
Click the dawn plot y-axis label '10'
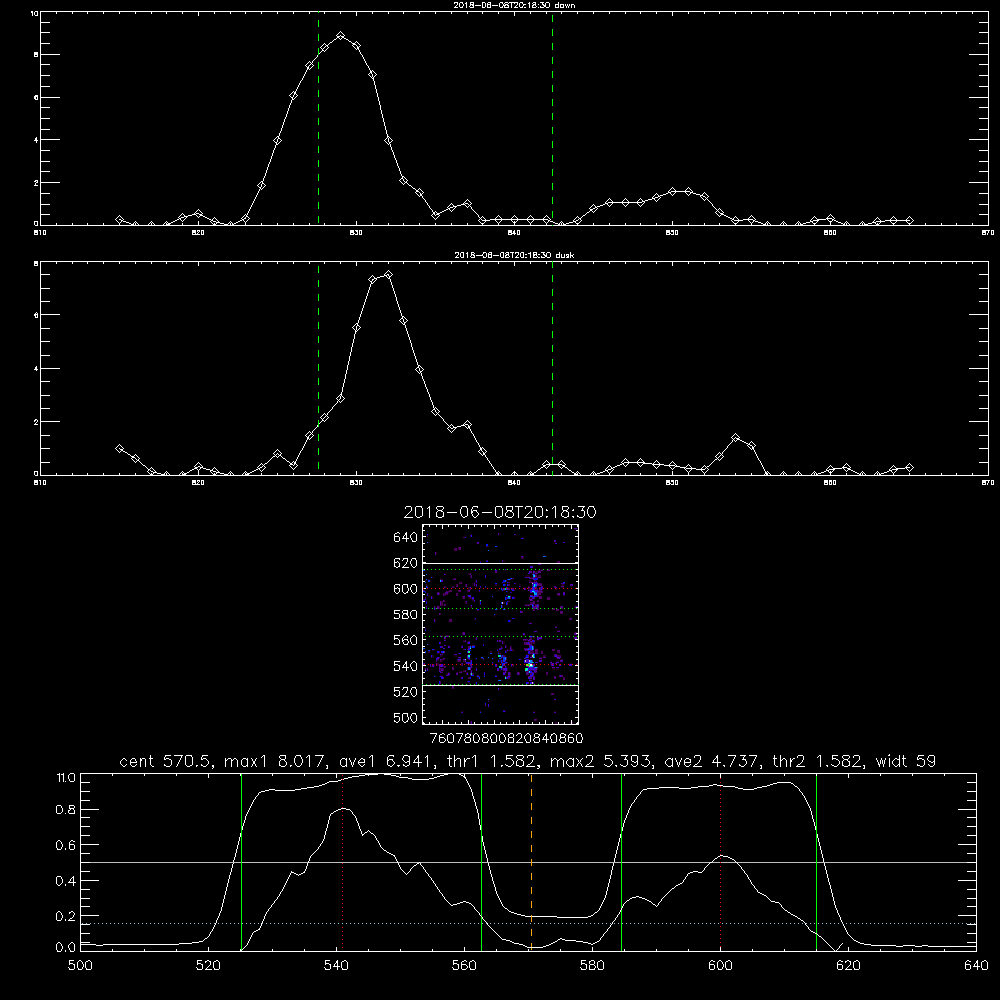click(x=34, y=13)
